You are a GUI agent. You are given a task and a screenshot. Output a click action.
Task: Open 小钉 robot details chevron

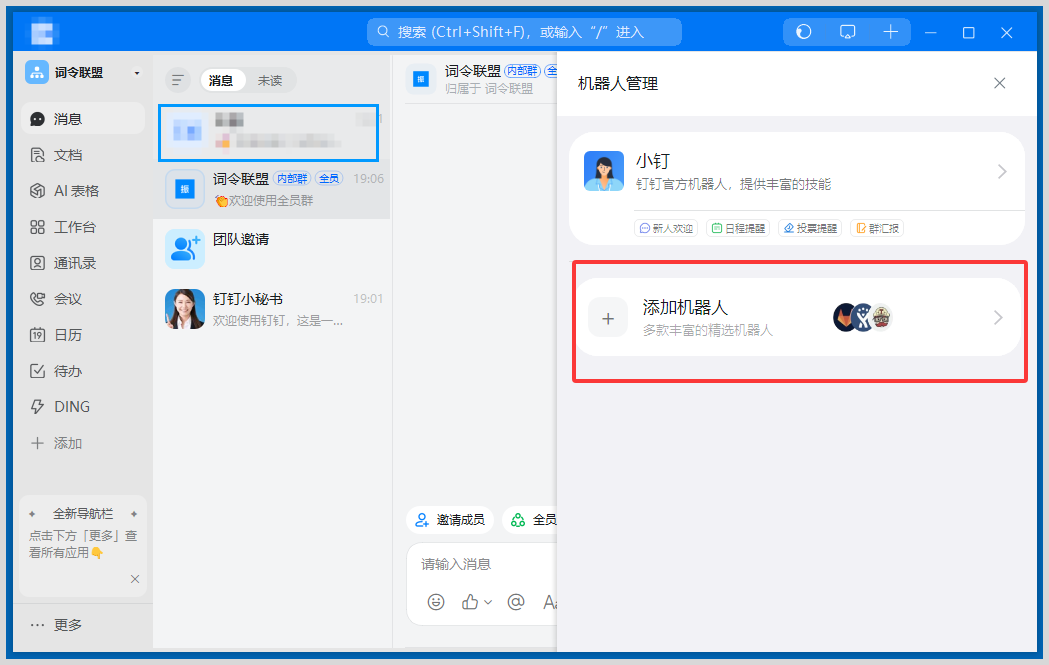tap(1002, 172)
